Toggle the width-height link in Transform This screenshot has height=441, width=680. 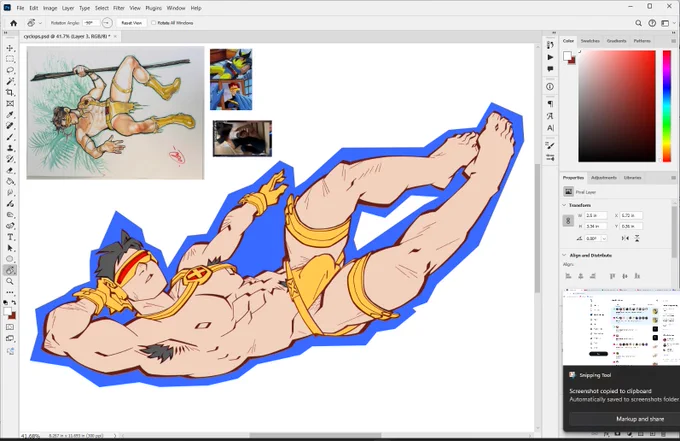(x=568, y=221)
